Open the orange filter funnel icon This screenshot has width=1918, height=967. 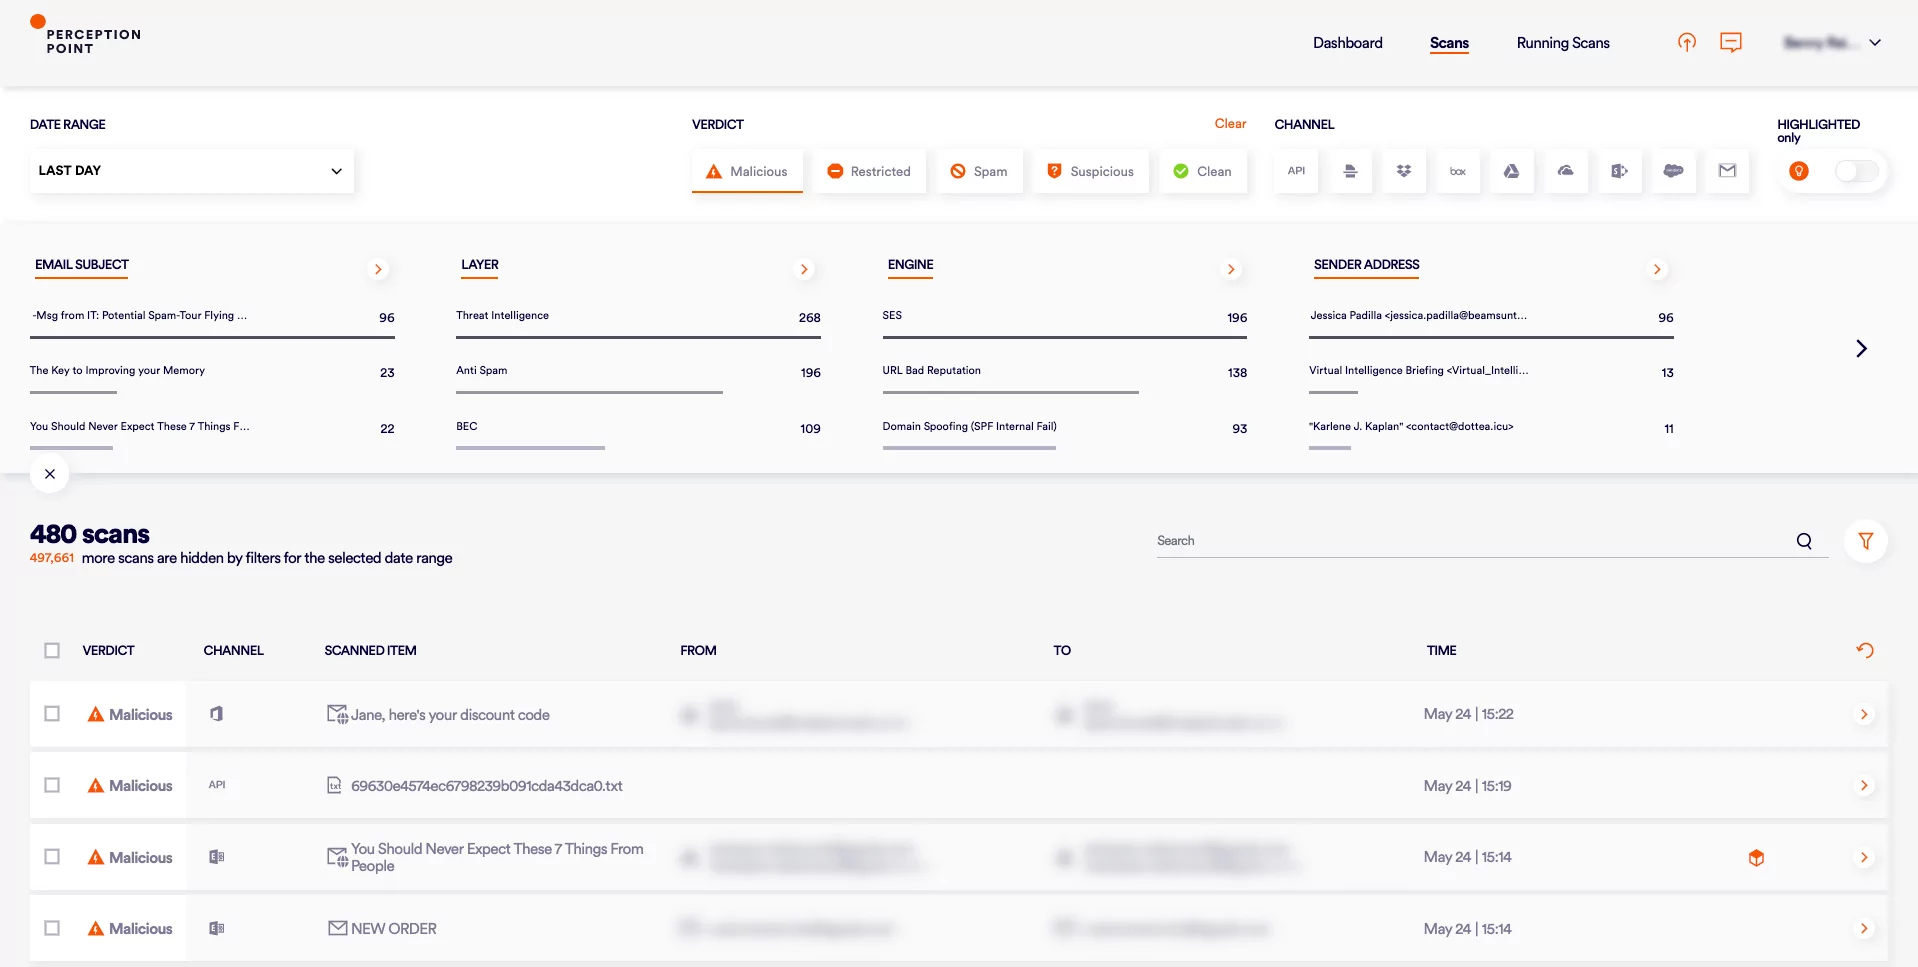pyautogui.click(x=1866, y=541)
